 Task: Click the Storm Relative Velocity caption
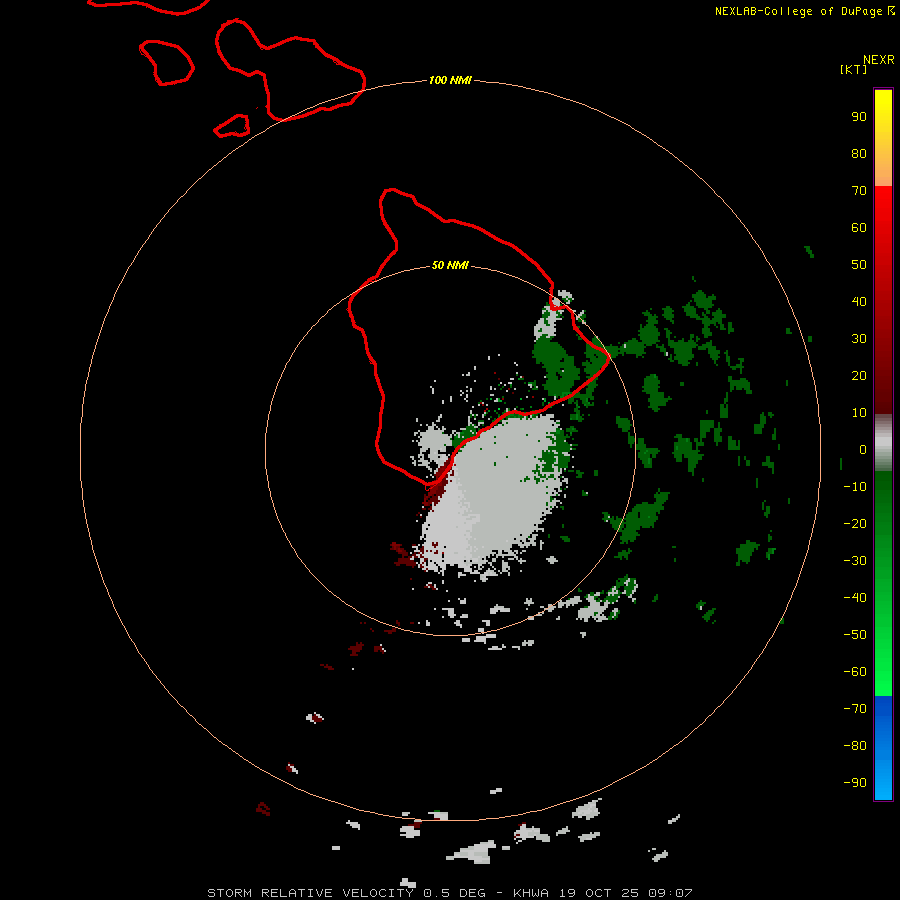[x=449, y=893]
